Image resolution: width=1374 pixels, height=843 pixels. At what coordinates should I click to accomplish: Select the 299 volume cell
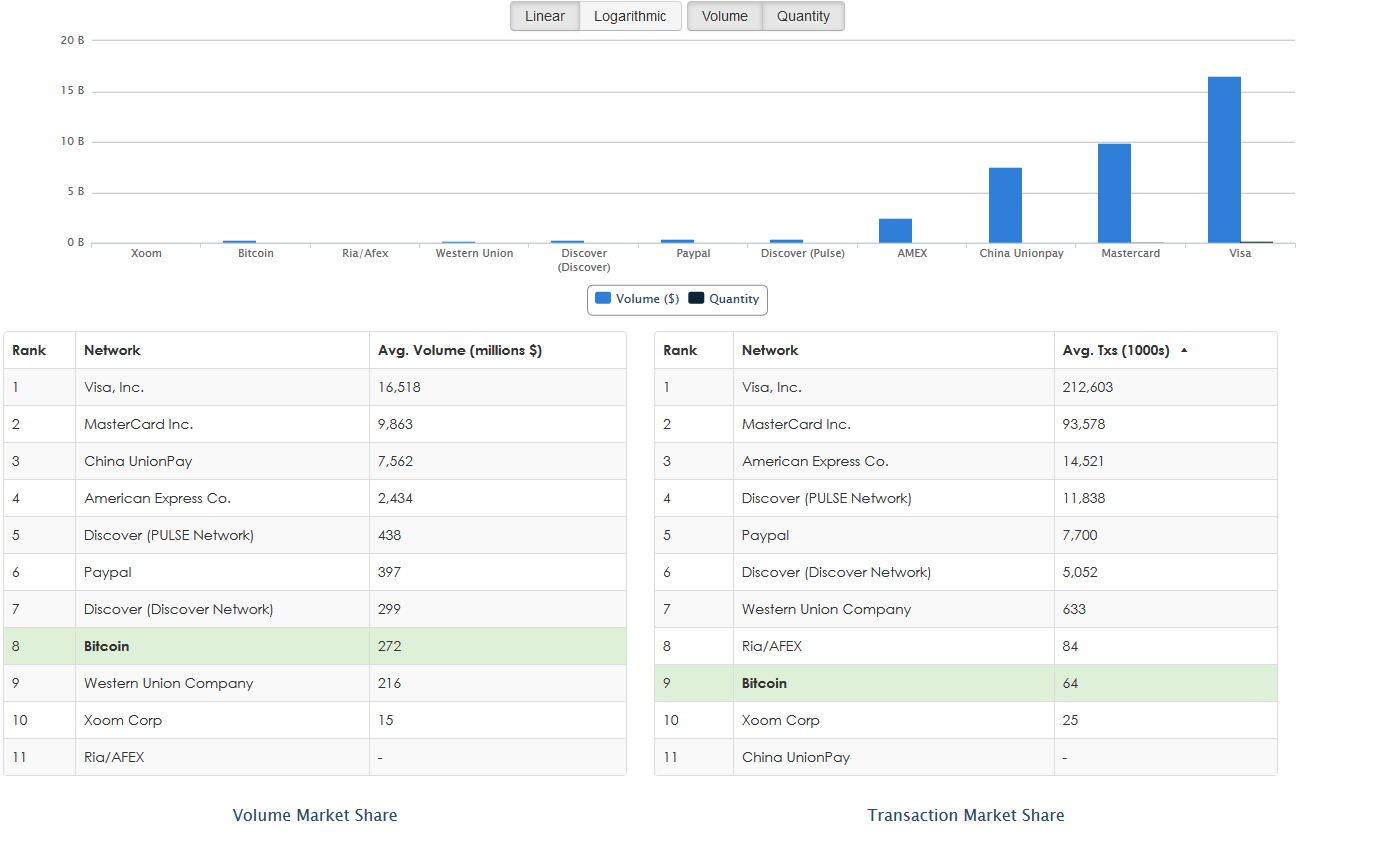[x=498, y=609]
